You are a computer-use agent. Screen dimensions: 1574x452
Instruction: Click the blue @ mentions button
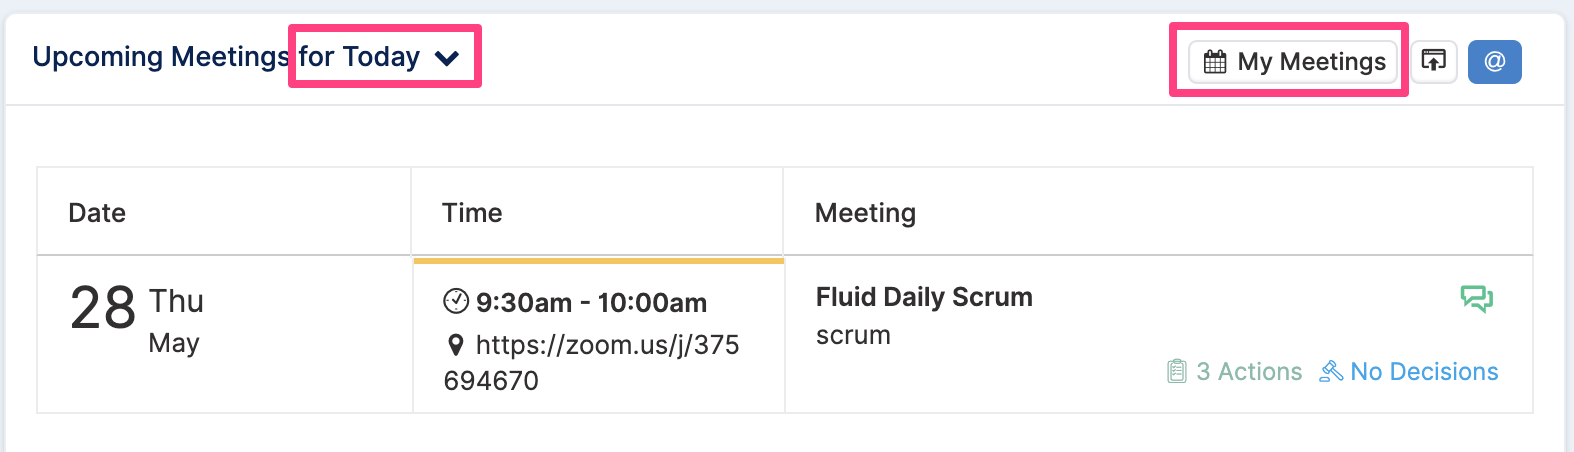pyautogui.click(x=1495, y=61)
